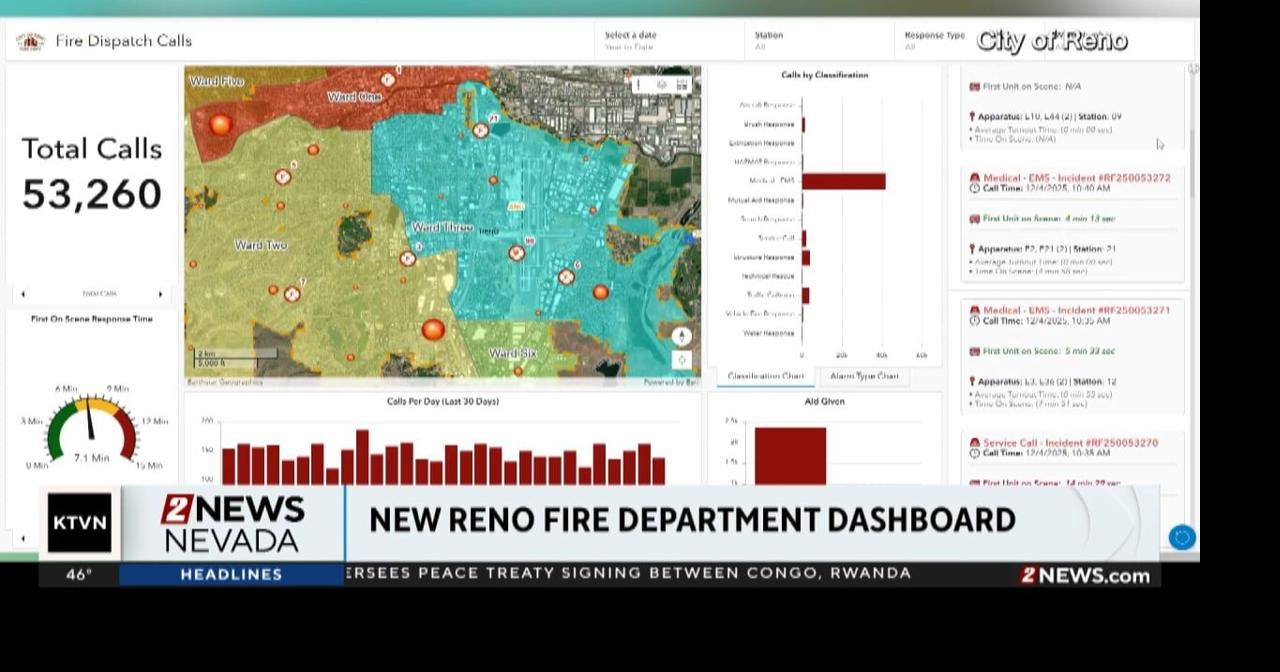Click the map compass button
1280x672 pixels.
[x=682, y=337]
